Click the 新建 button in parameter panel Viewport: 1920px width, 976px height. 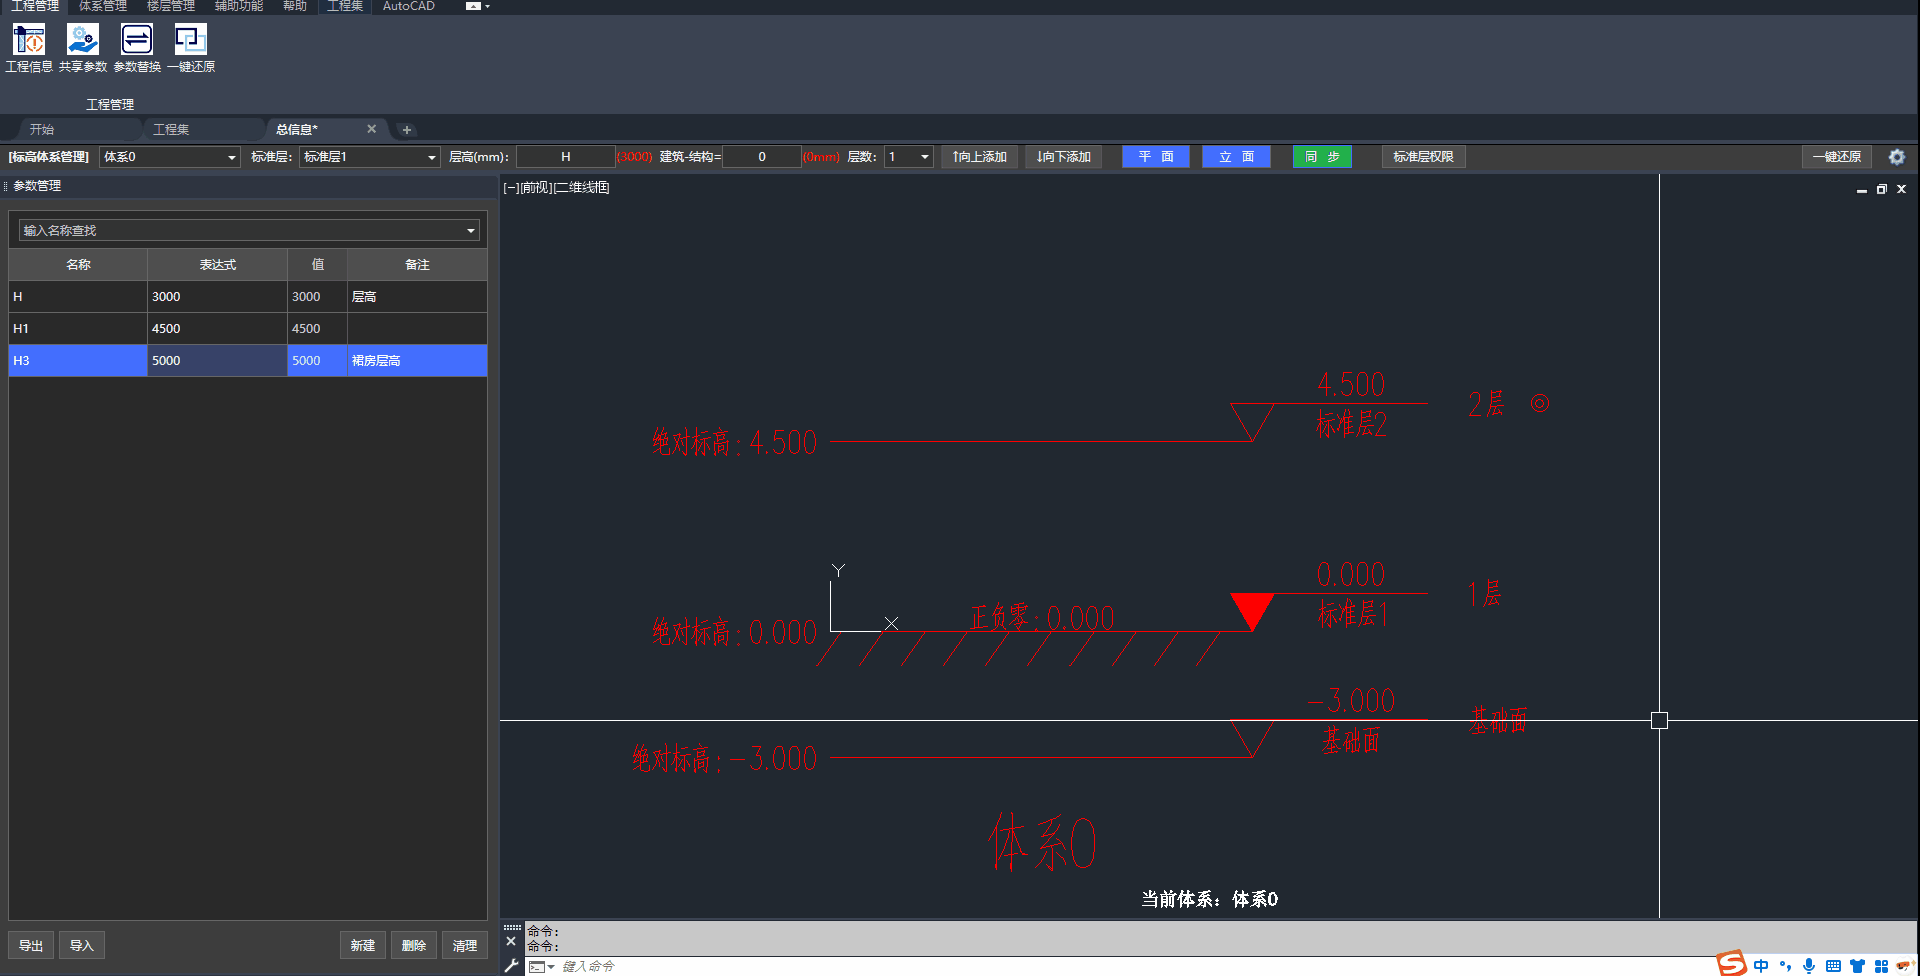362,946
